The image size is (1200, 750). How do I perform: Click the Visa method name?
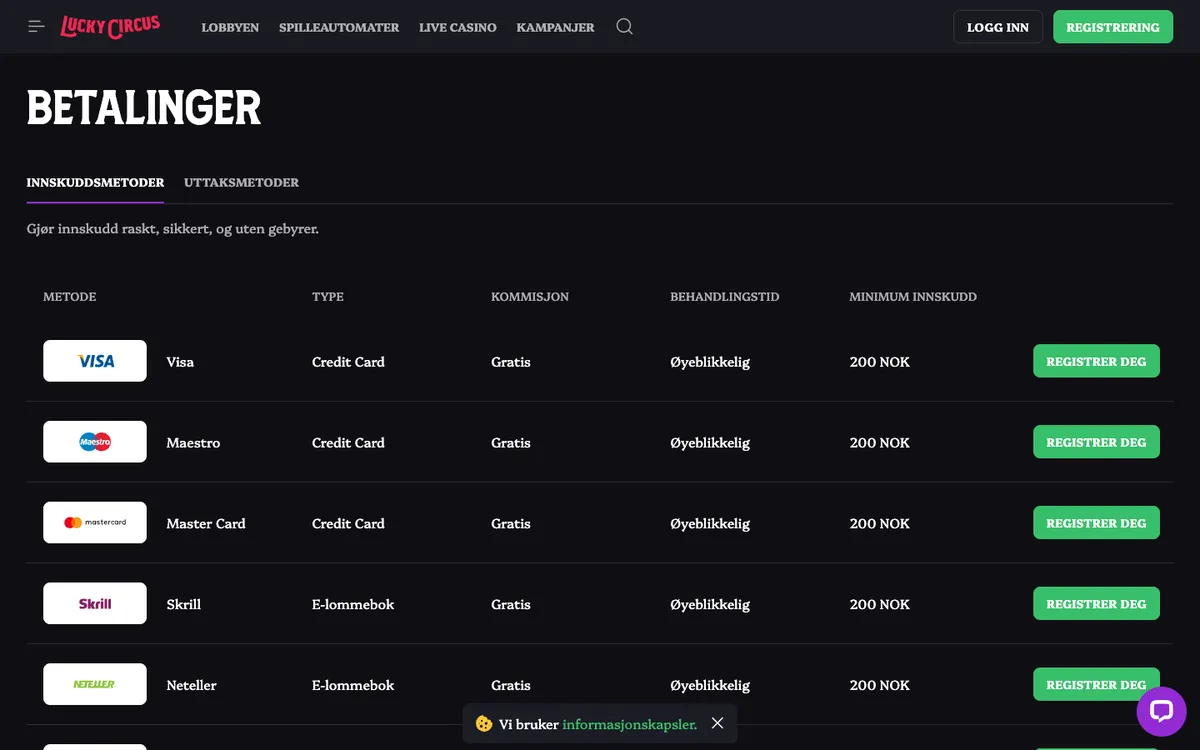[x=180, y=362]
